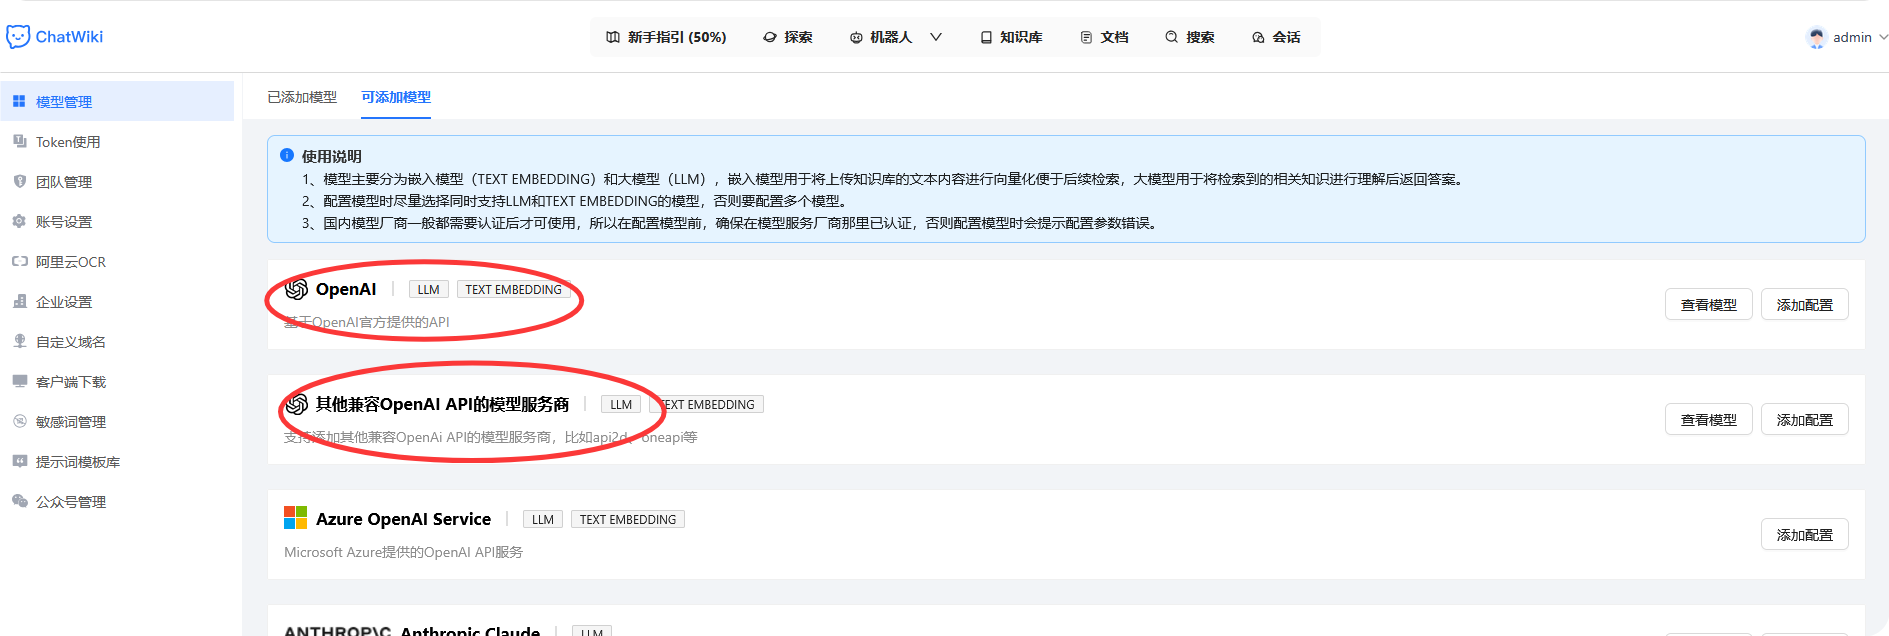Click the 账号设置 gear icon
Image resolution: width=1889 pixels, height=636 pixels.
click(x=19, y=221)
